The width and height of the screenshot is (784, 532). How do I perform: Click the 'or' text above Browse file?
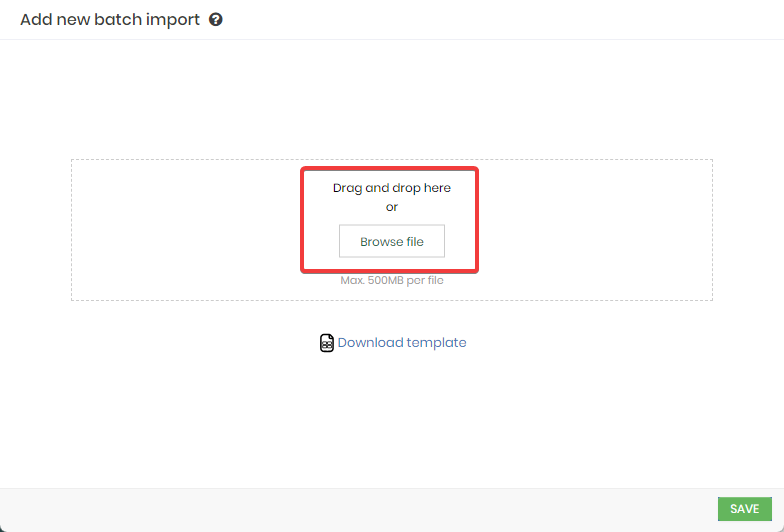392,207
